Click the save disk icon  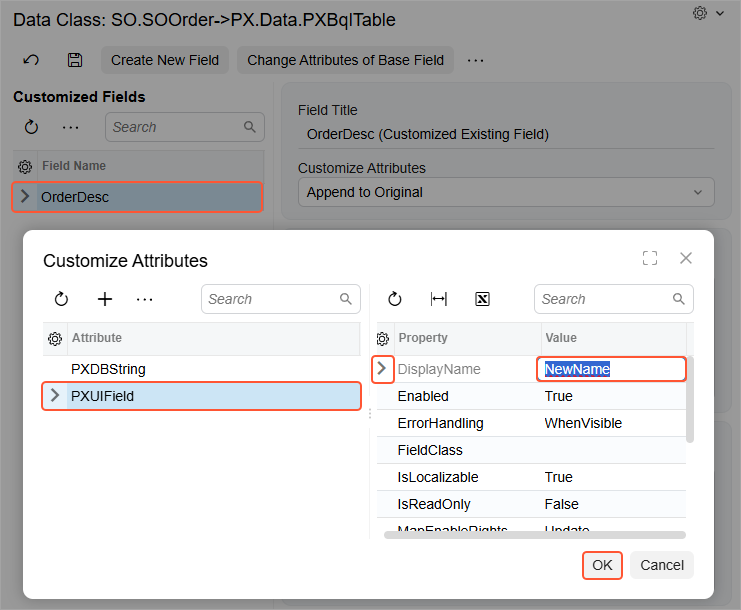(x=75, y=60)
